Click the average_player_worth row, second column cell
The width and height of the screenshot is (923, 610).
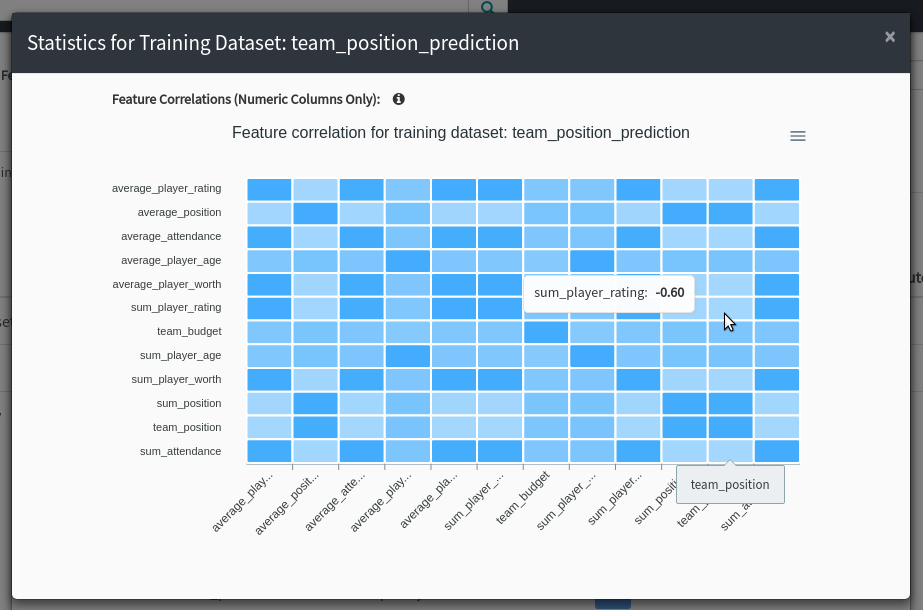(x=316, y=284)
